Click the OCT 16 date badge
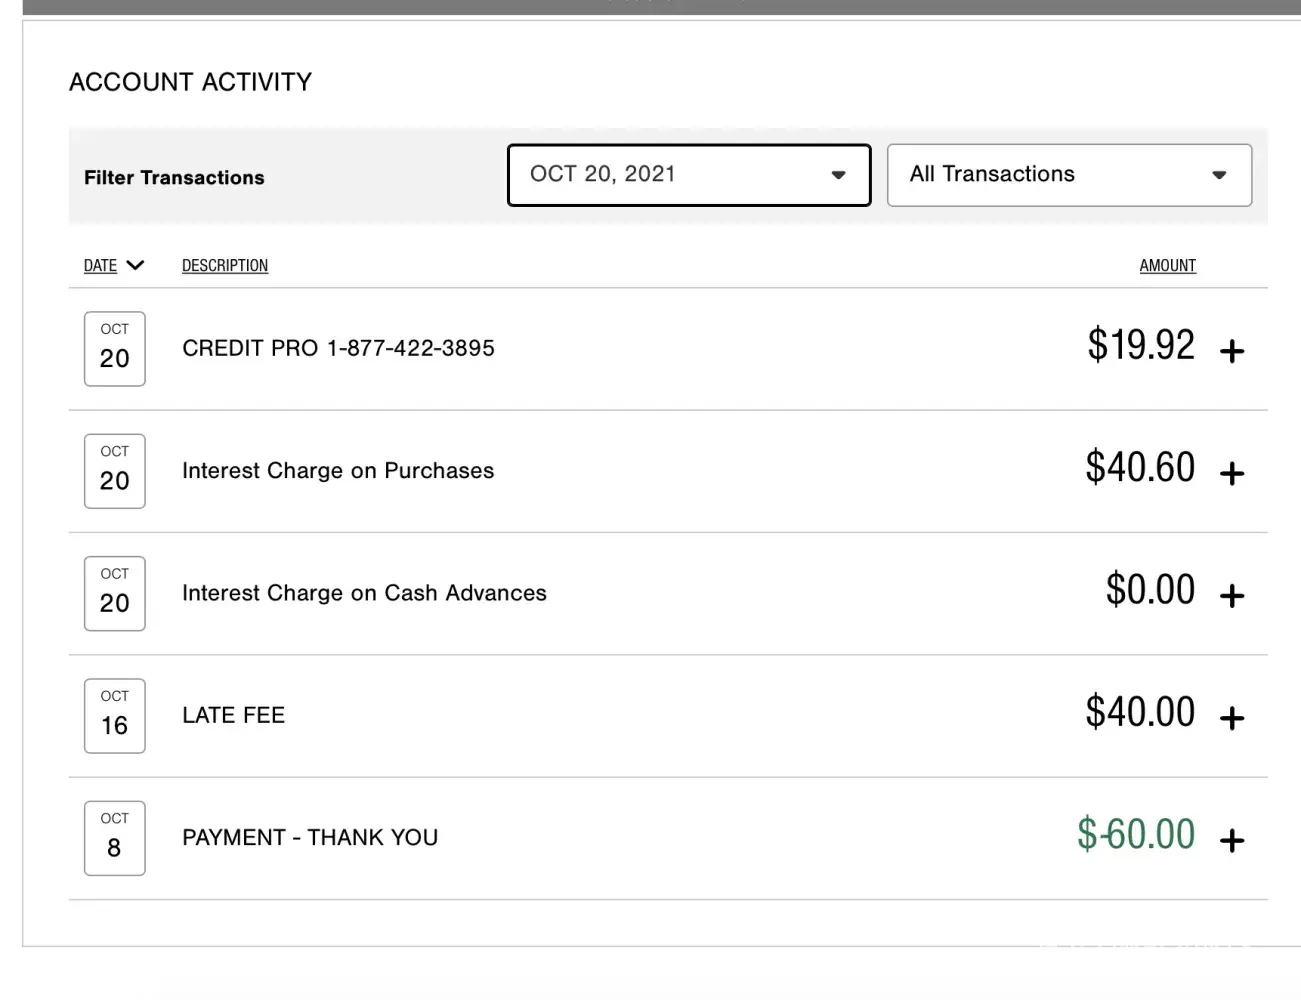The height and width of the screenshot is (1000, 1301). (x=115, y=716)
